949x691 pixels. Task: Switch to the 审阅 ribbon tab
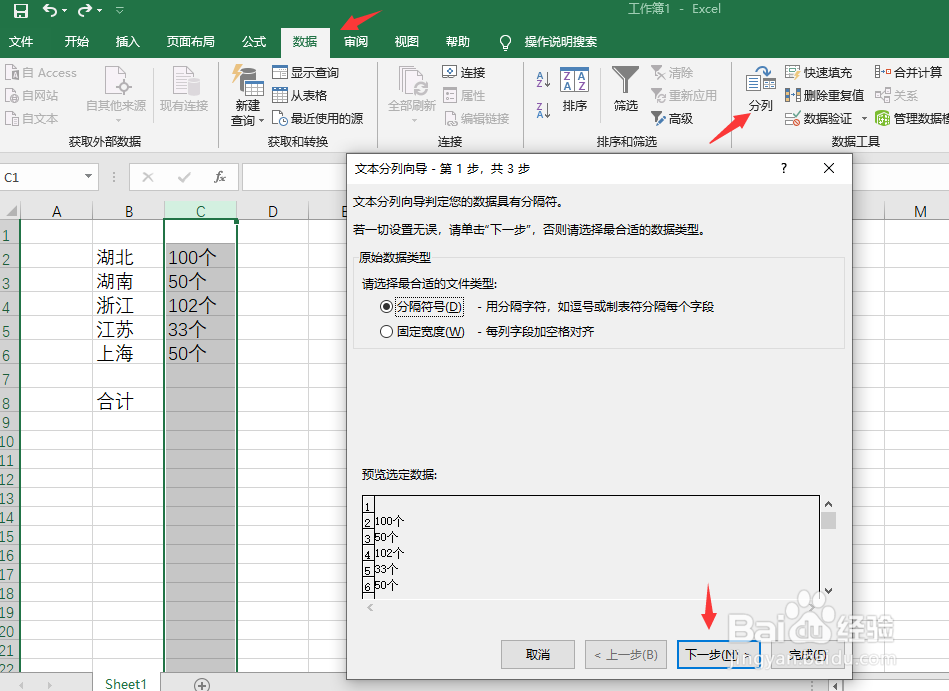coord(354,41)
